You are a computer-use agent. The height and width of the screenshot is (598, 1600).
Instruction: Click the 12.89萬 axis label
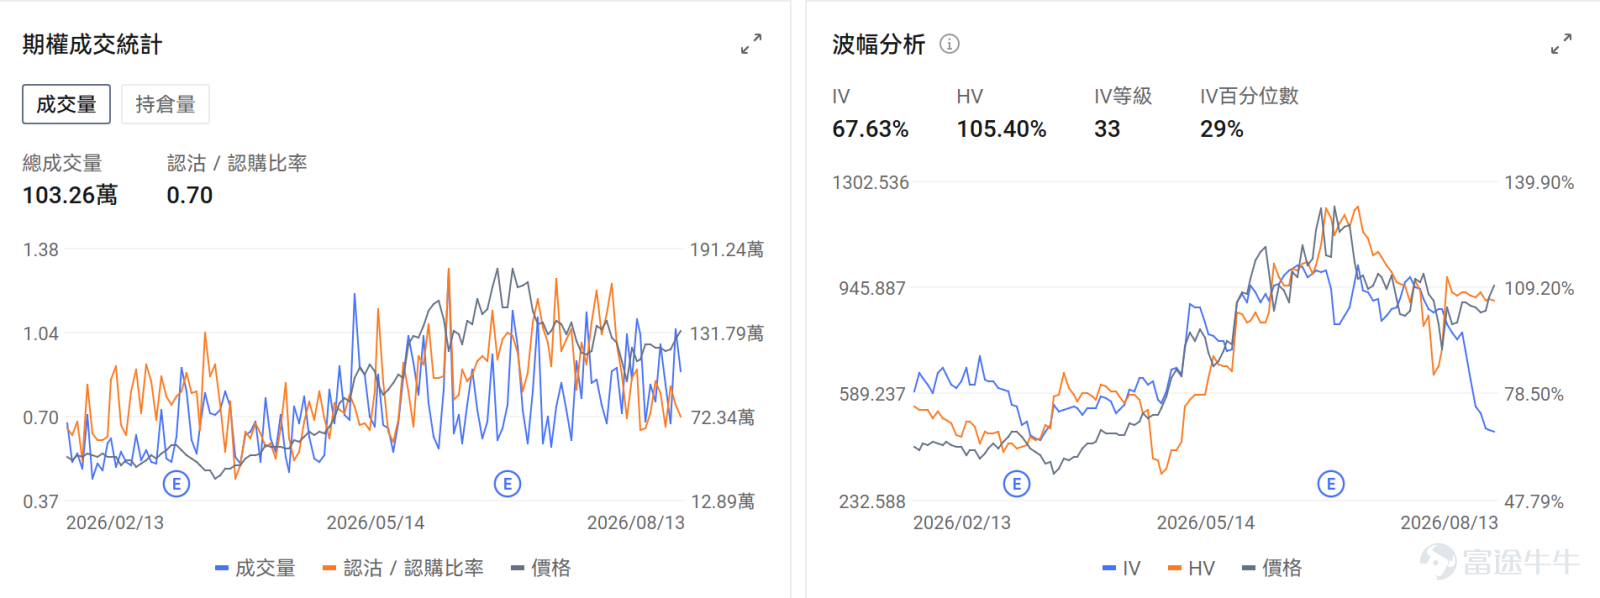pyautogui.click(x=722, y=501)
